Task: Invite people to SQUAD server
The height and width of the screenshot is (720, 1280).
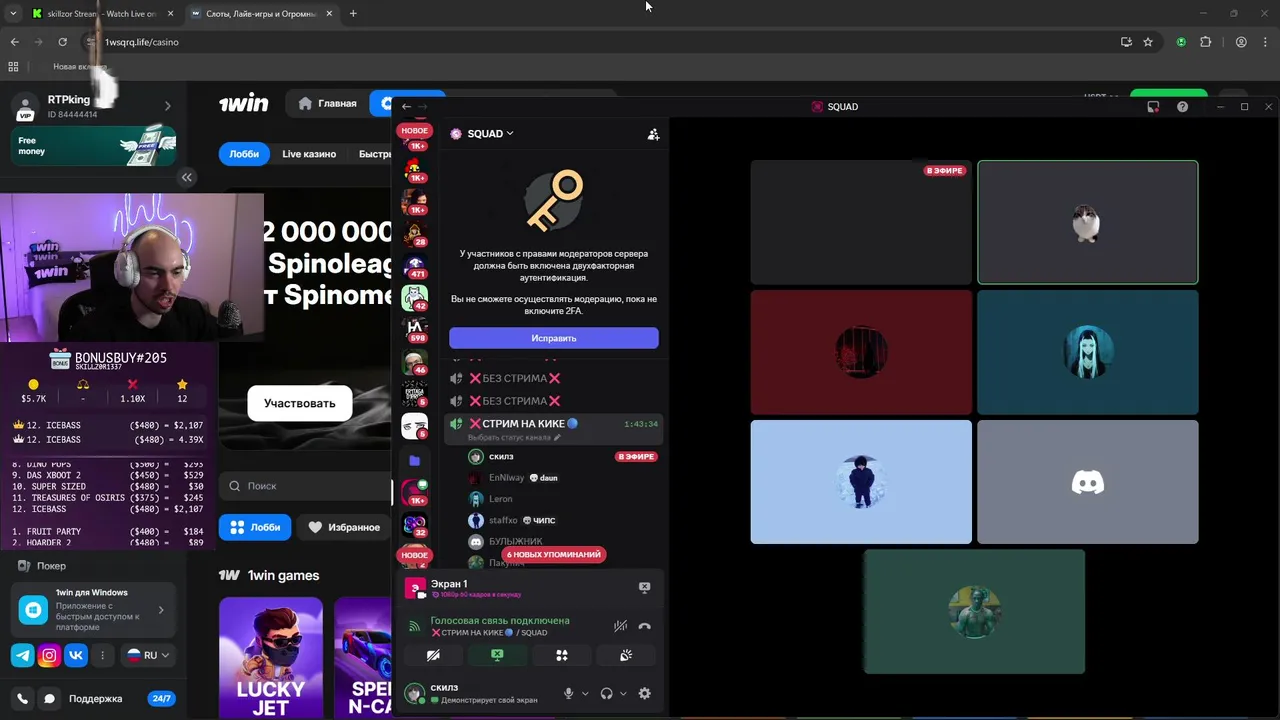Action: (653, 134)
